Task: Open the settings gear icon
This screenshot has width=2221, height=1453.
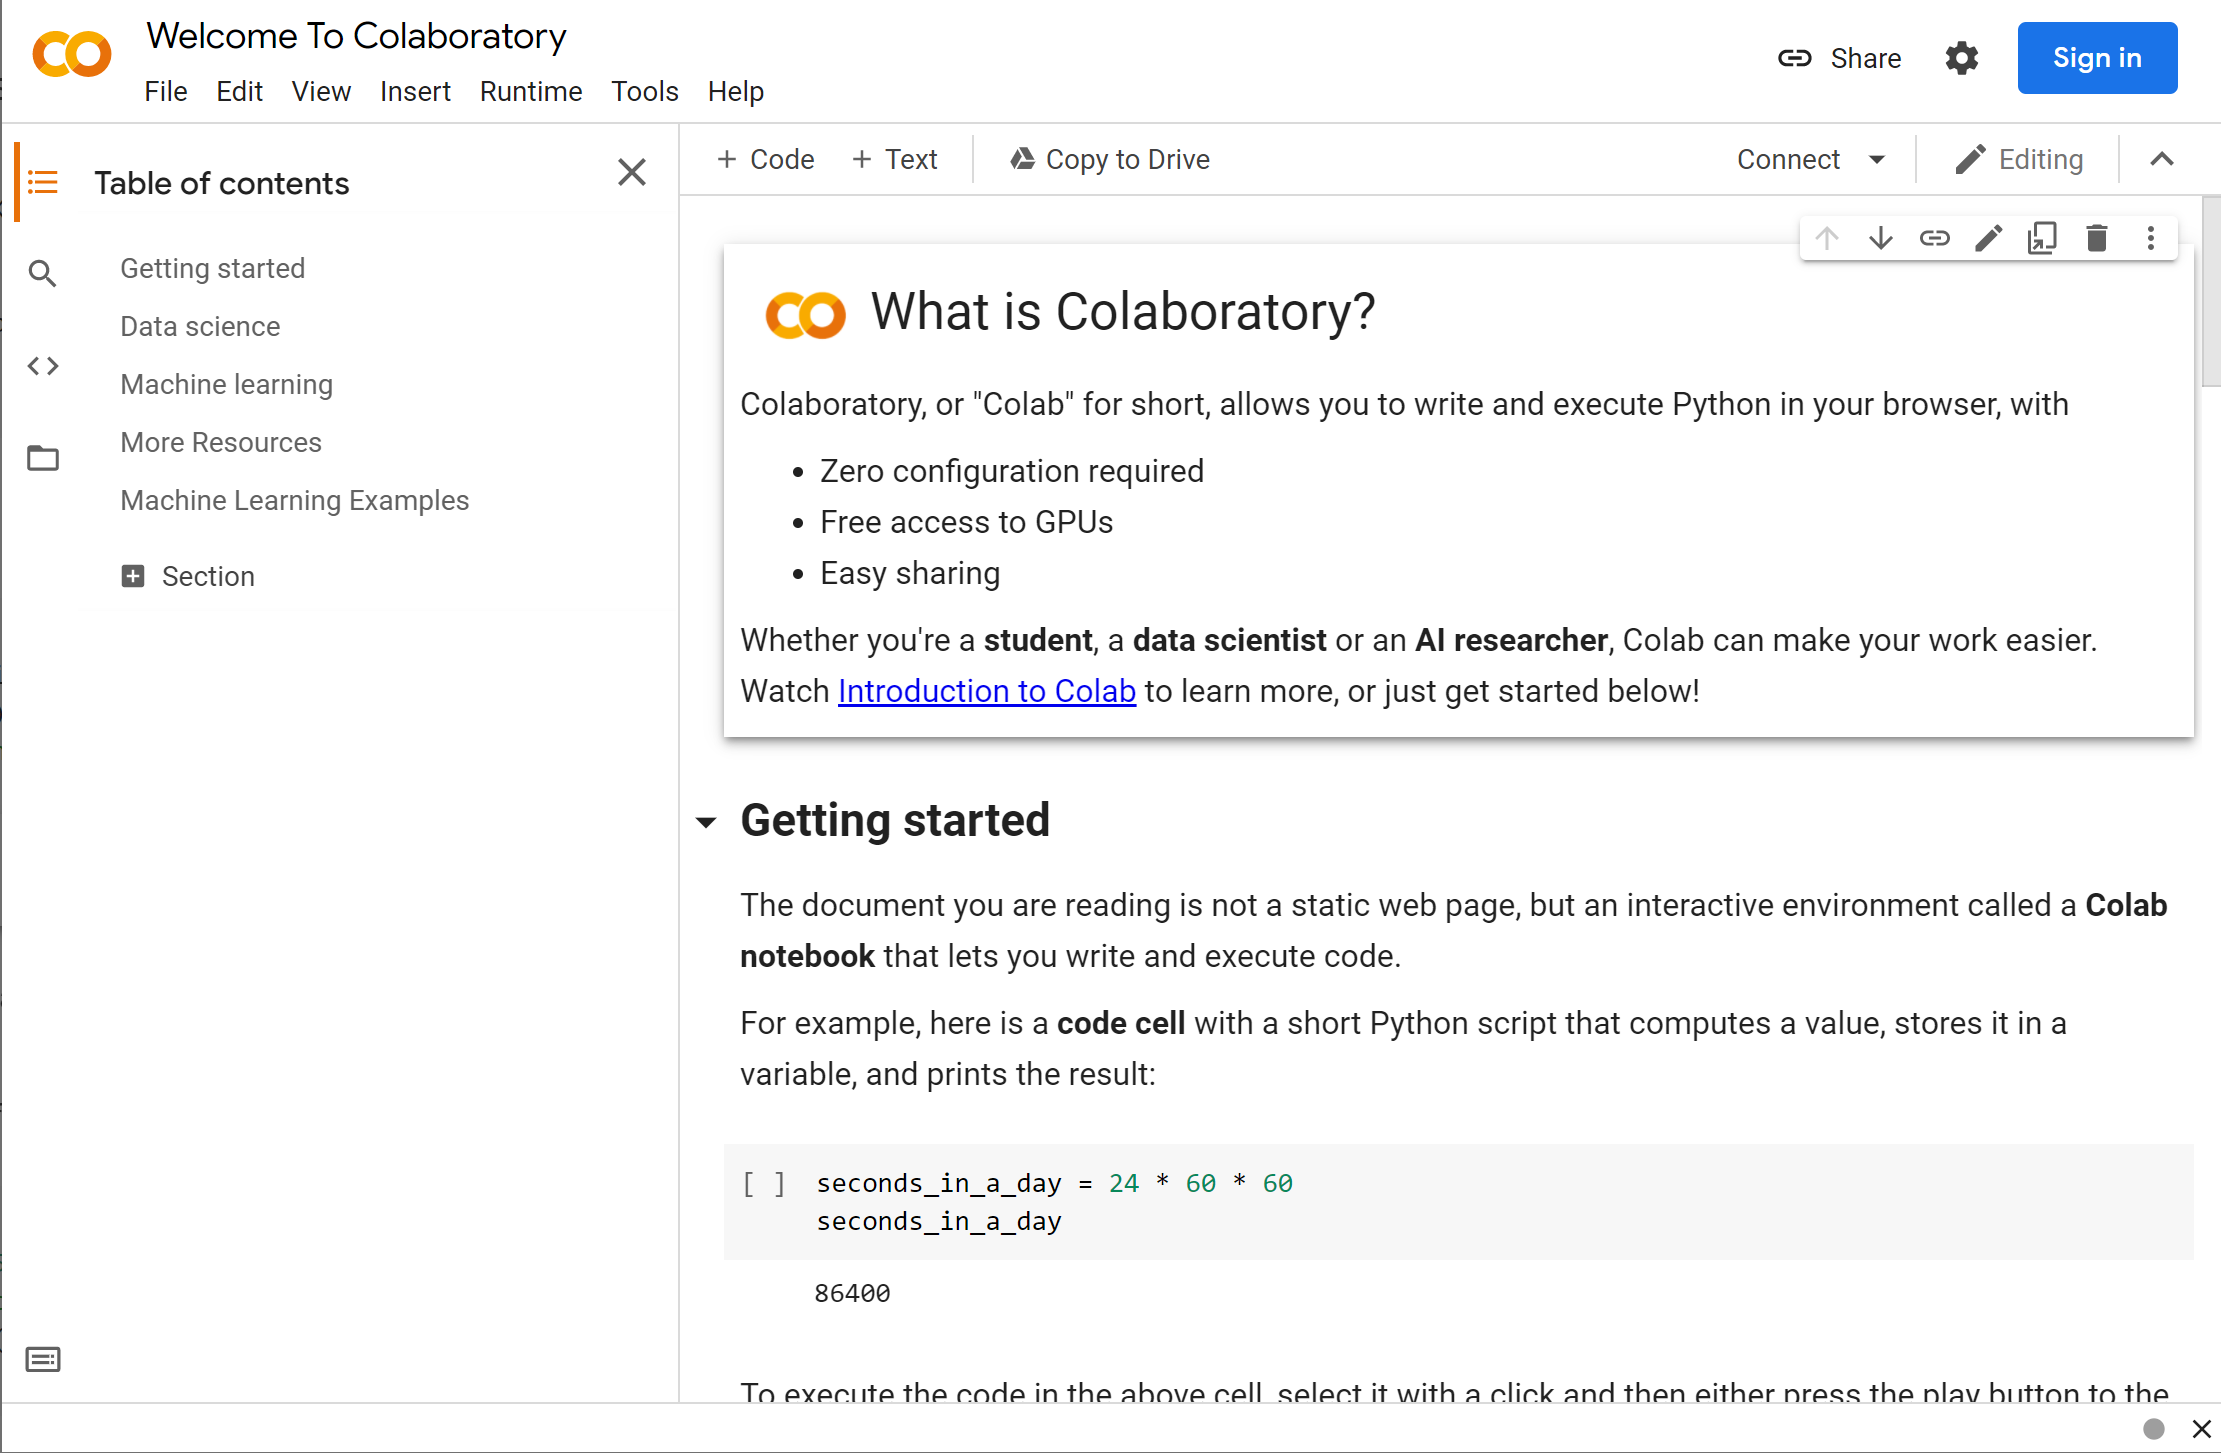Action: (1961, 58)
